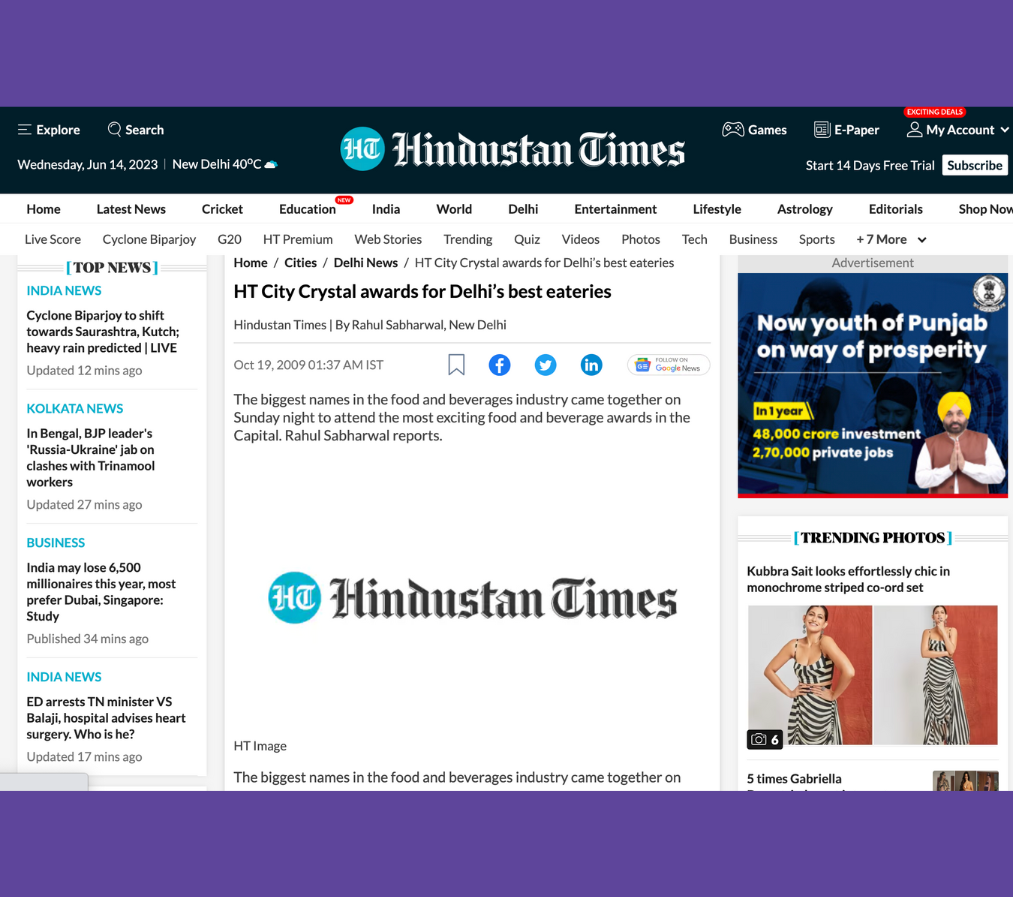Expand the My Account dropdown arrow
The height and width of the screenshot is (897, 1013).
[1004, 130]
